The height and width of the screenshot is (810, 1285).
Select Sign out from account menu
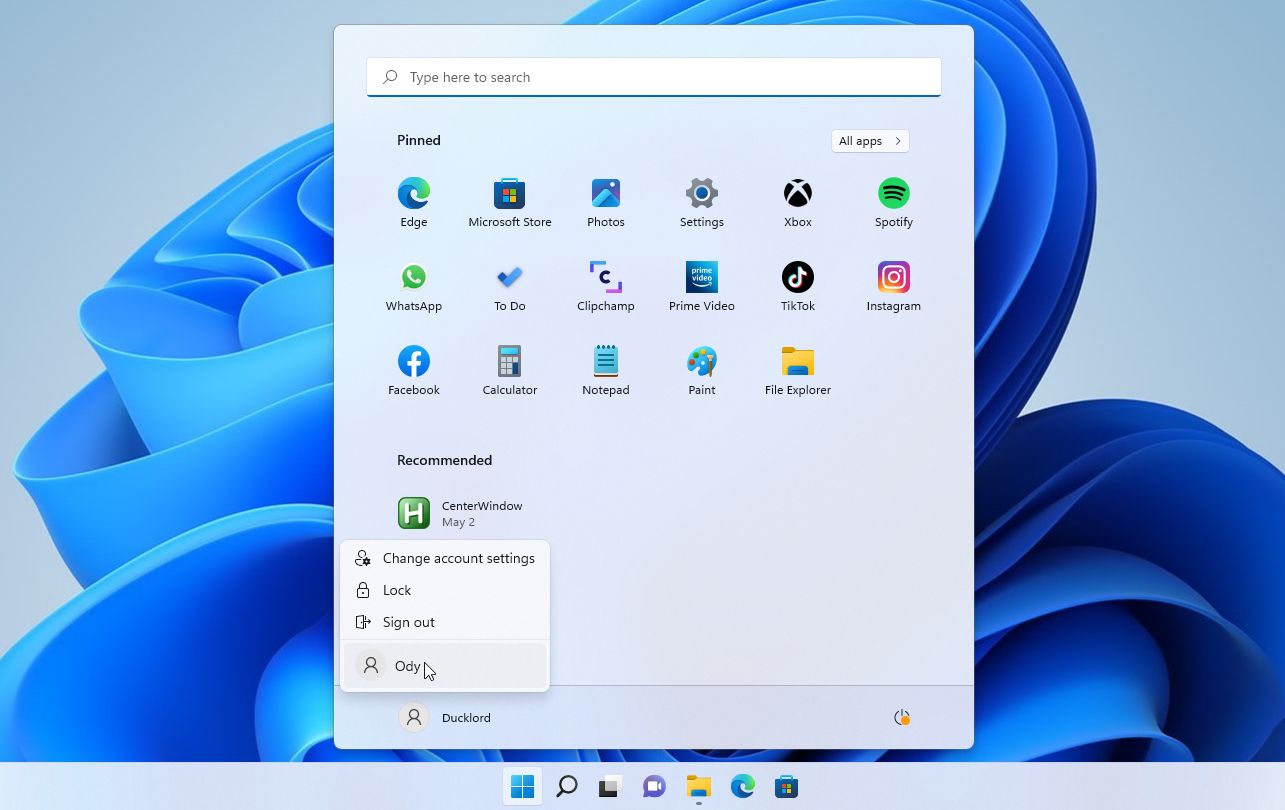(445, 622)
